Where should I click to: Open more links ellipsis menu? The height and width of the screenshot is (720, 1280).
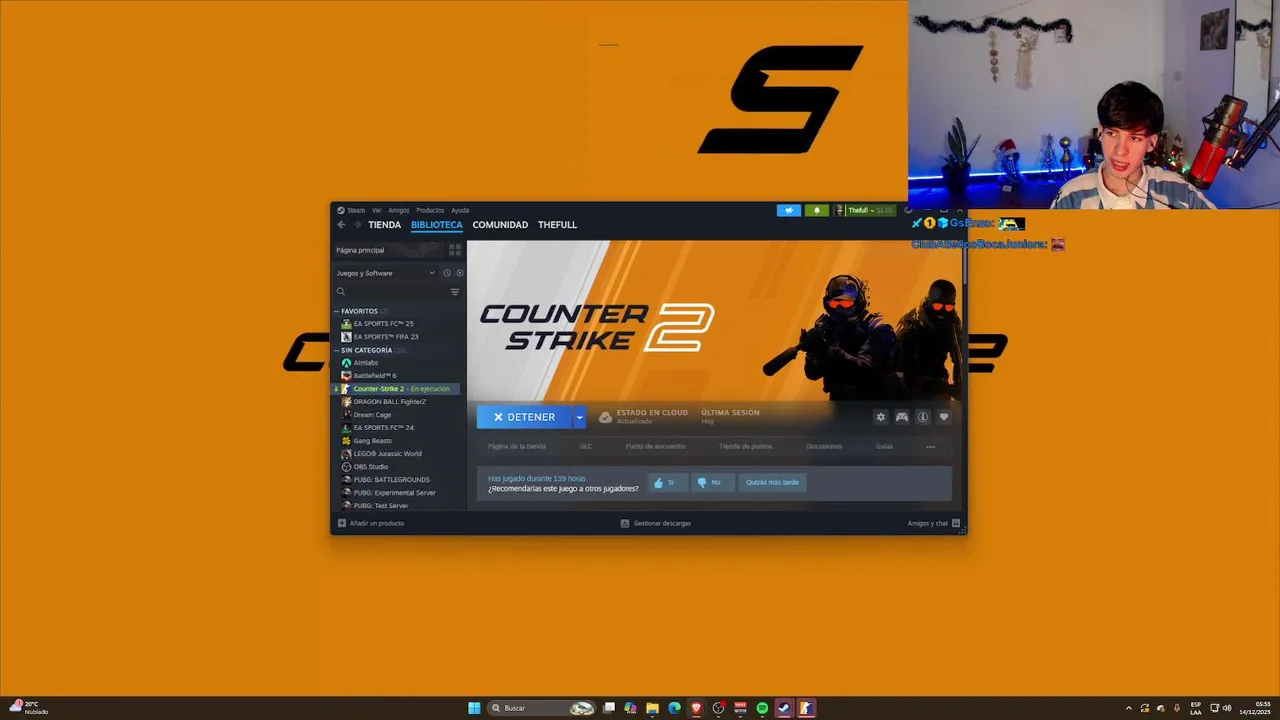pos(930,446)
